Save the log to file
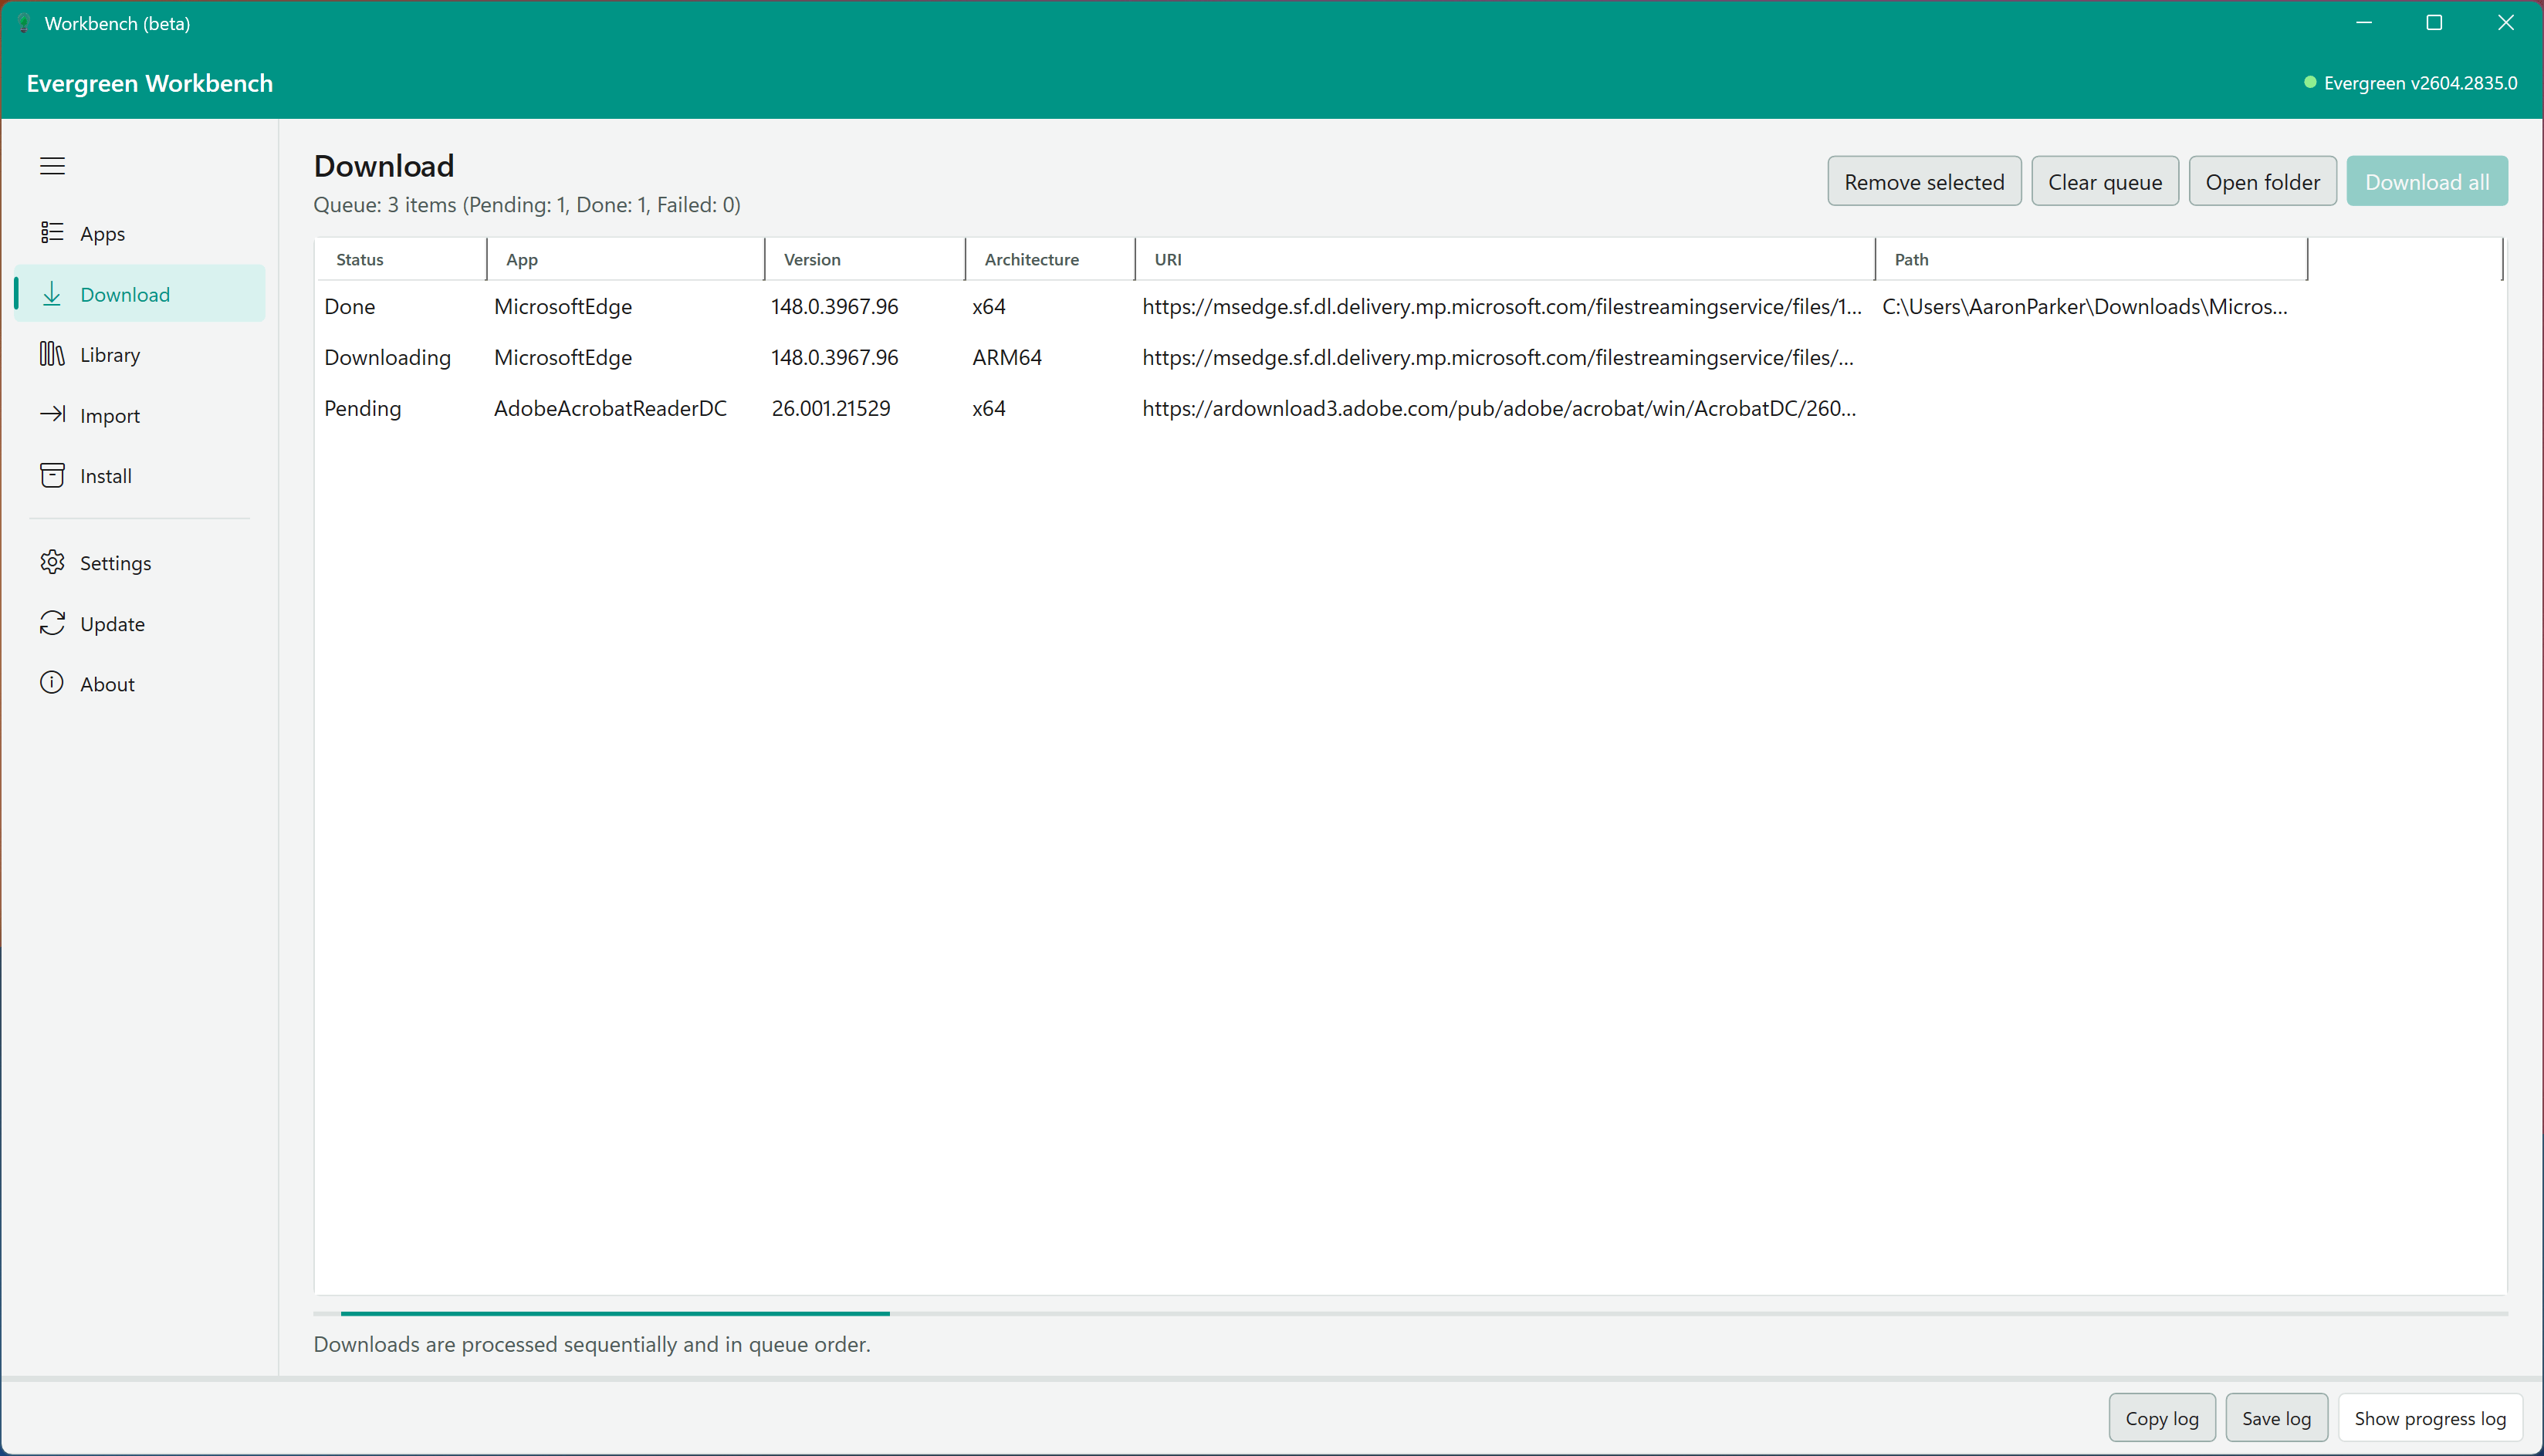 [x=2276, y=1418]
